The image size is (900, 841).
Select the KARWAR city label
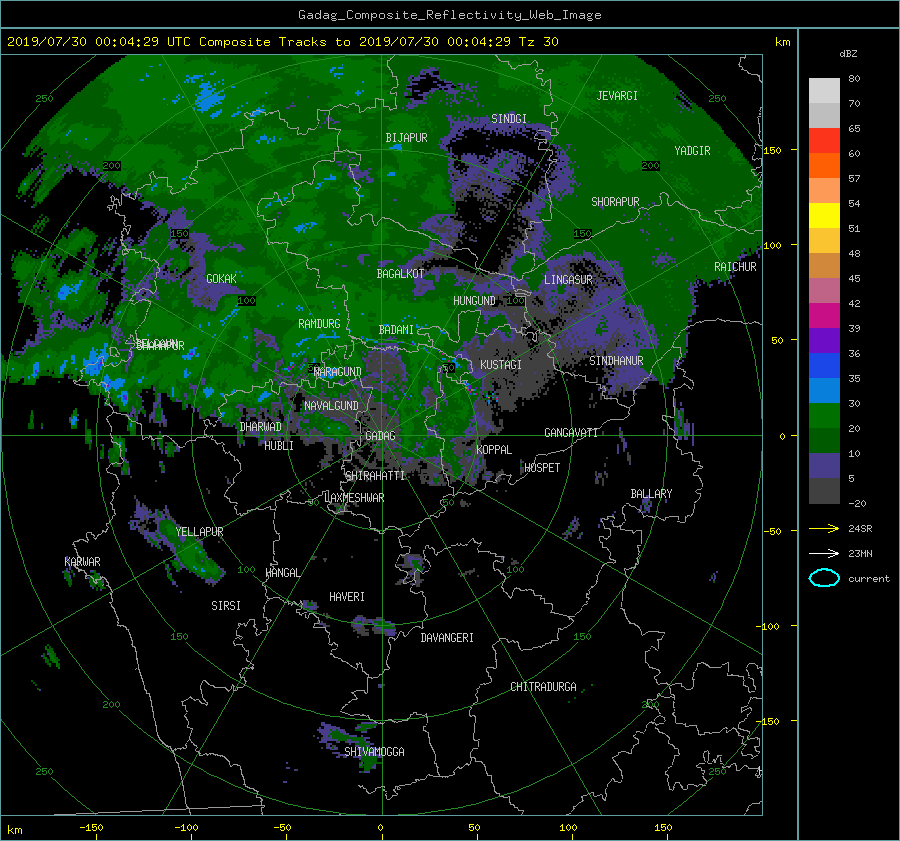[x=83, y=562]
